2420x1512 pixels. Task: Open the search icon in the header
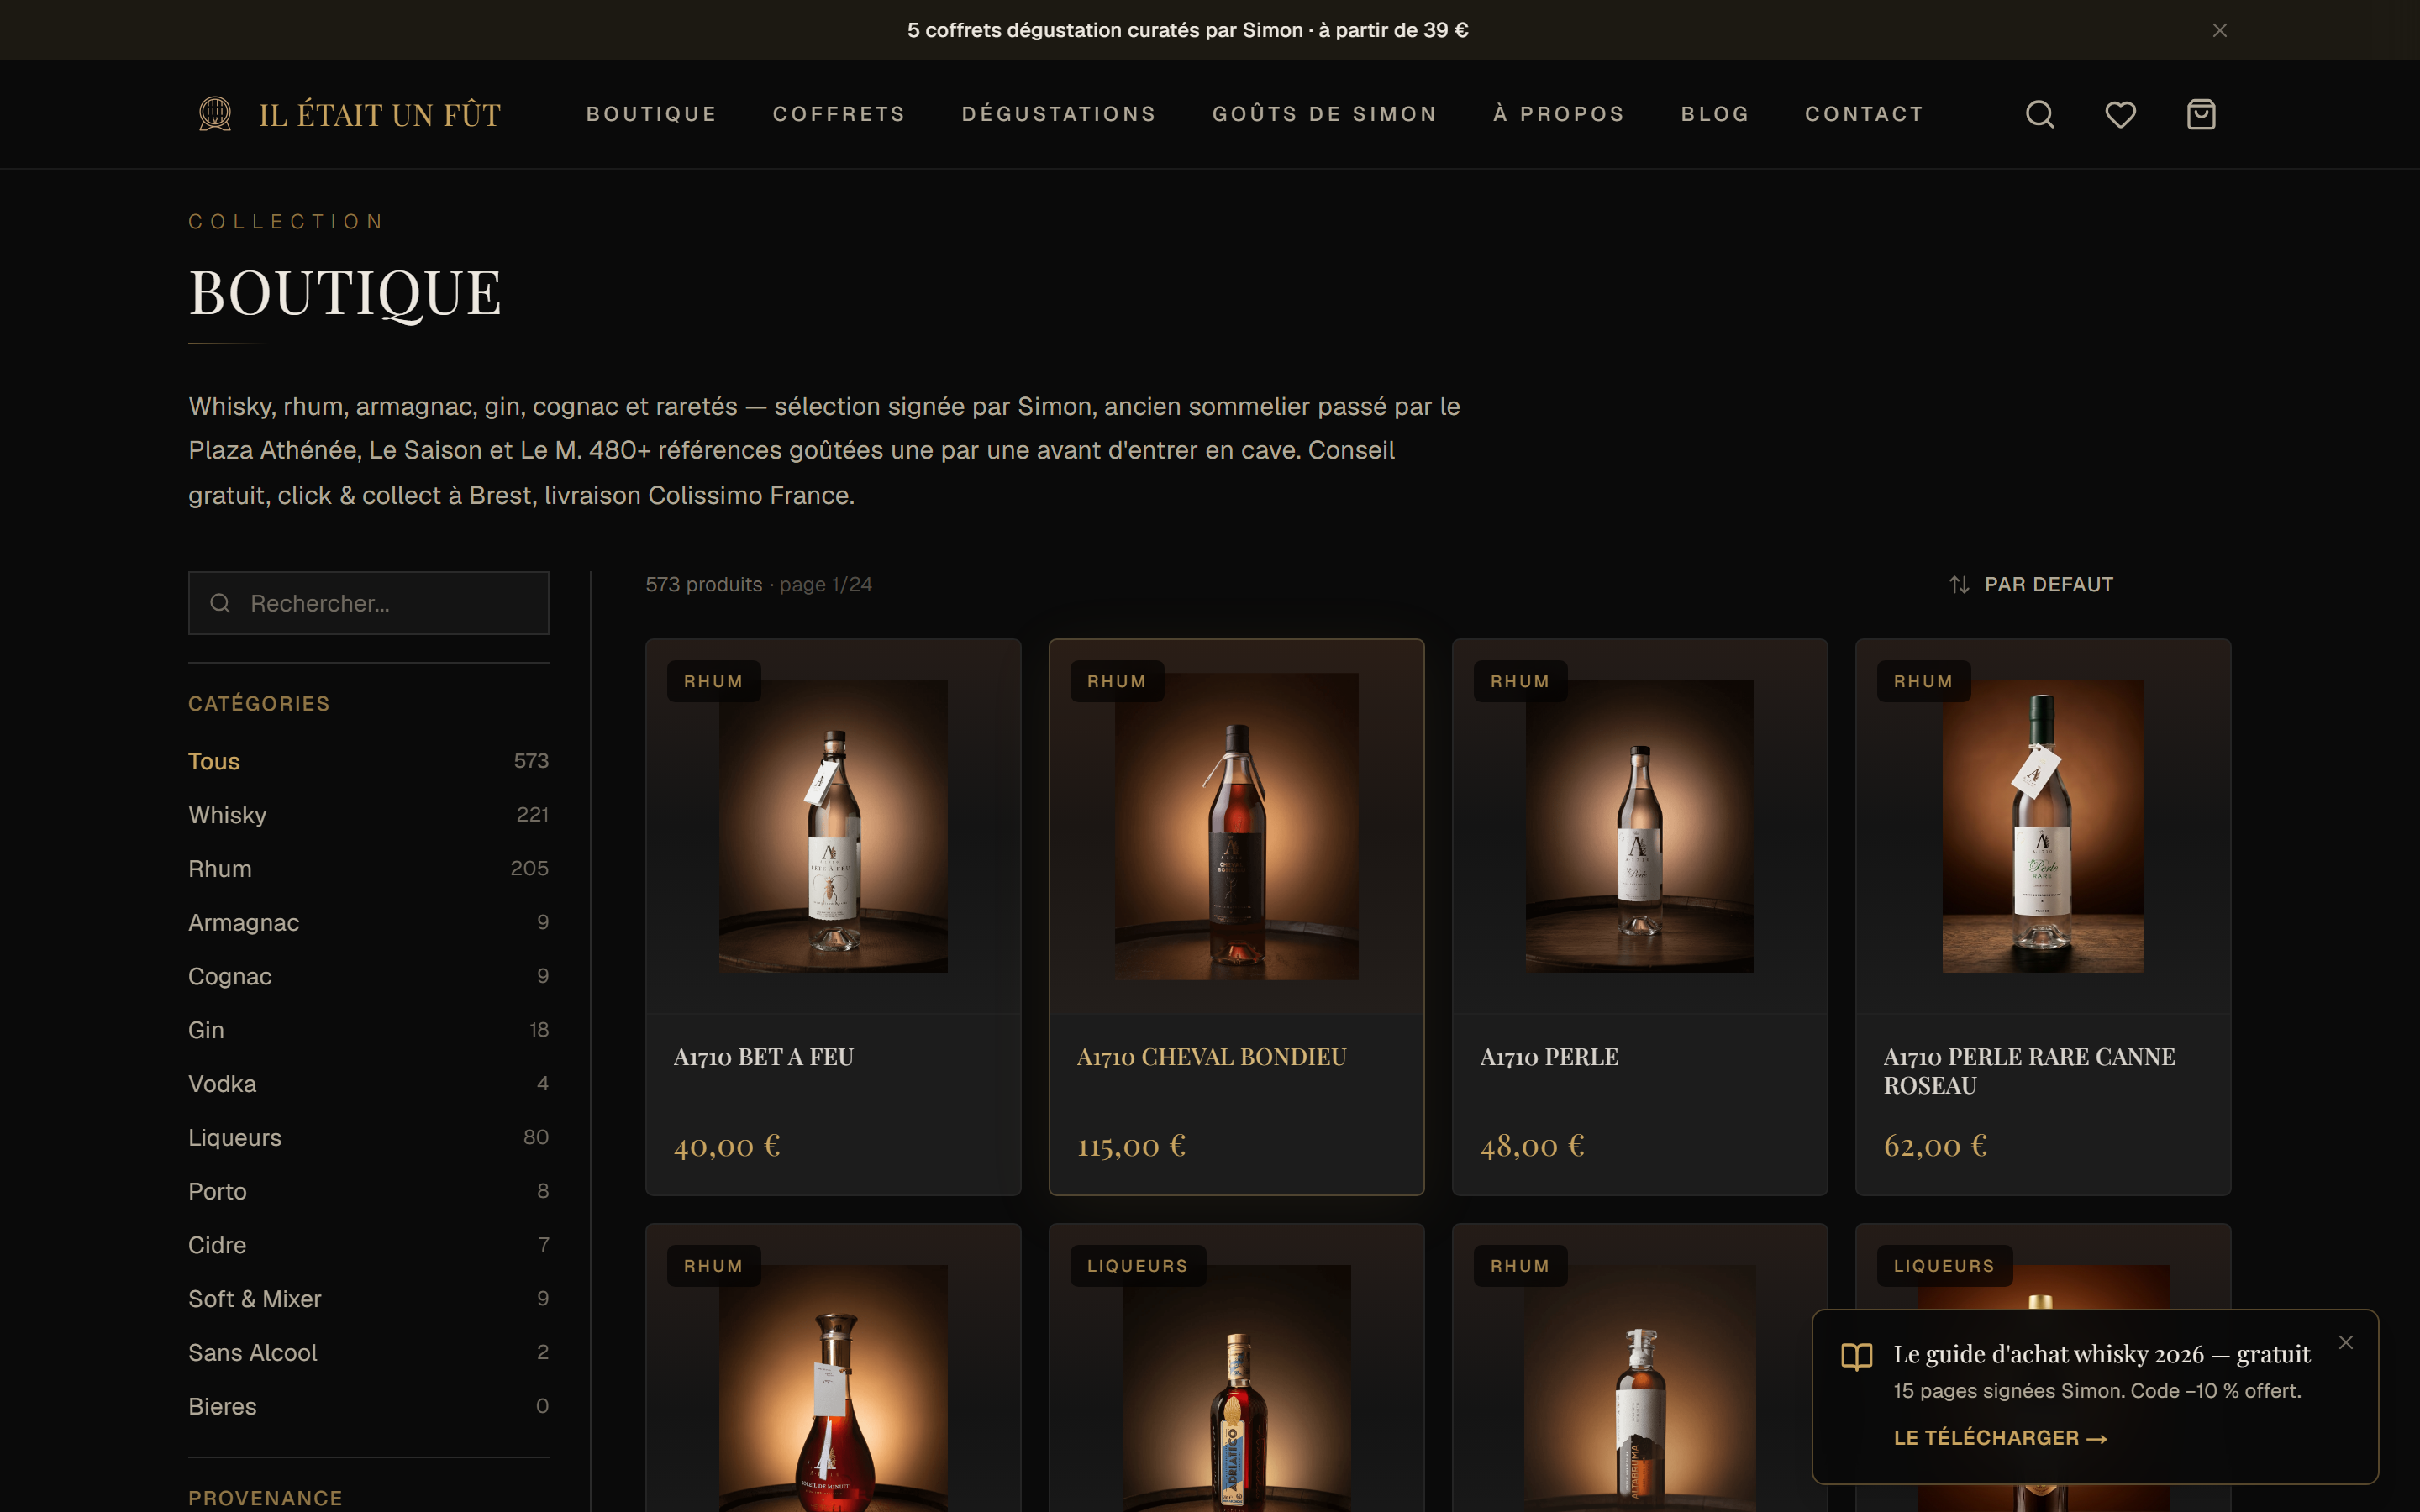pos(2040,114)
